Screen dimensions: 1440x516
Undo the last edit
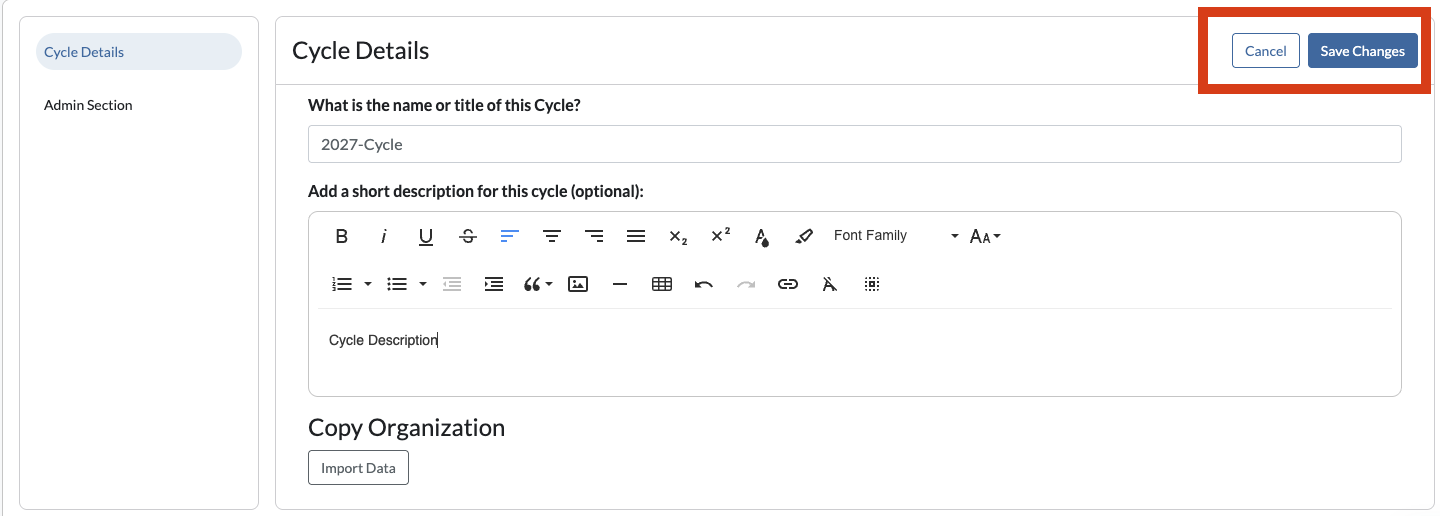(704, 284)
